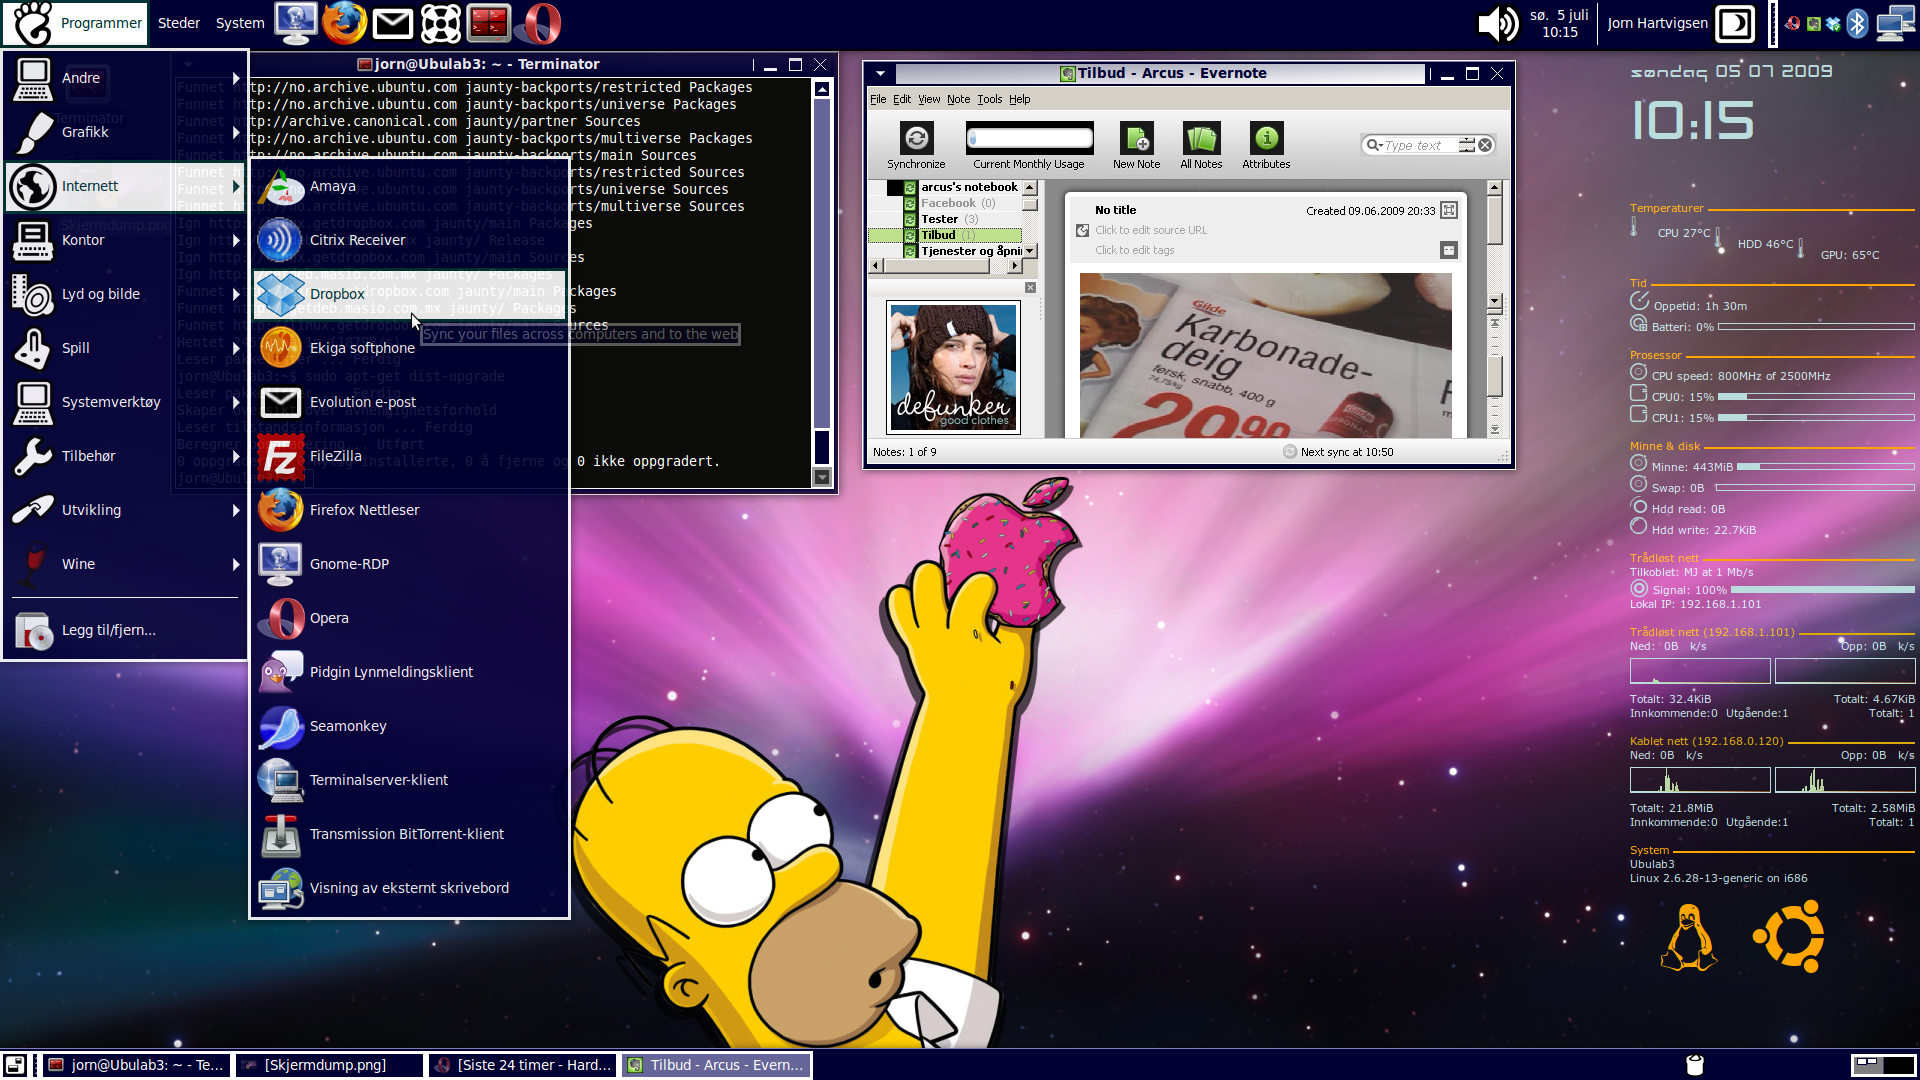The width and height of the screenshot is (1920, 1080).
Task: Expand the Grafikk submenu
Action: click(125, 132)
